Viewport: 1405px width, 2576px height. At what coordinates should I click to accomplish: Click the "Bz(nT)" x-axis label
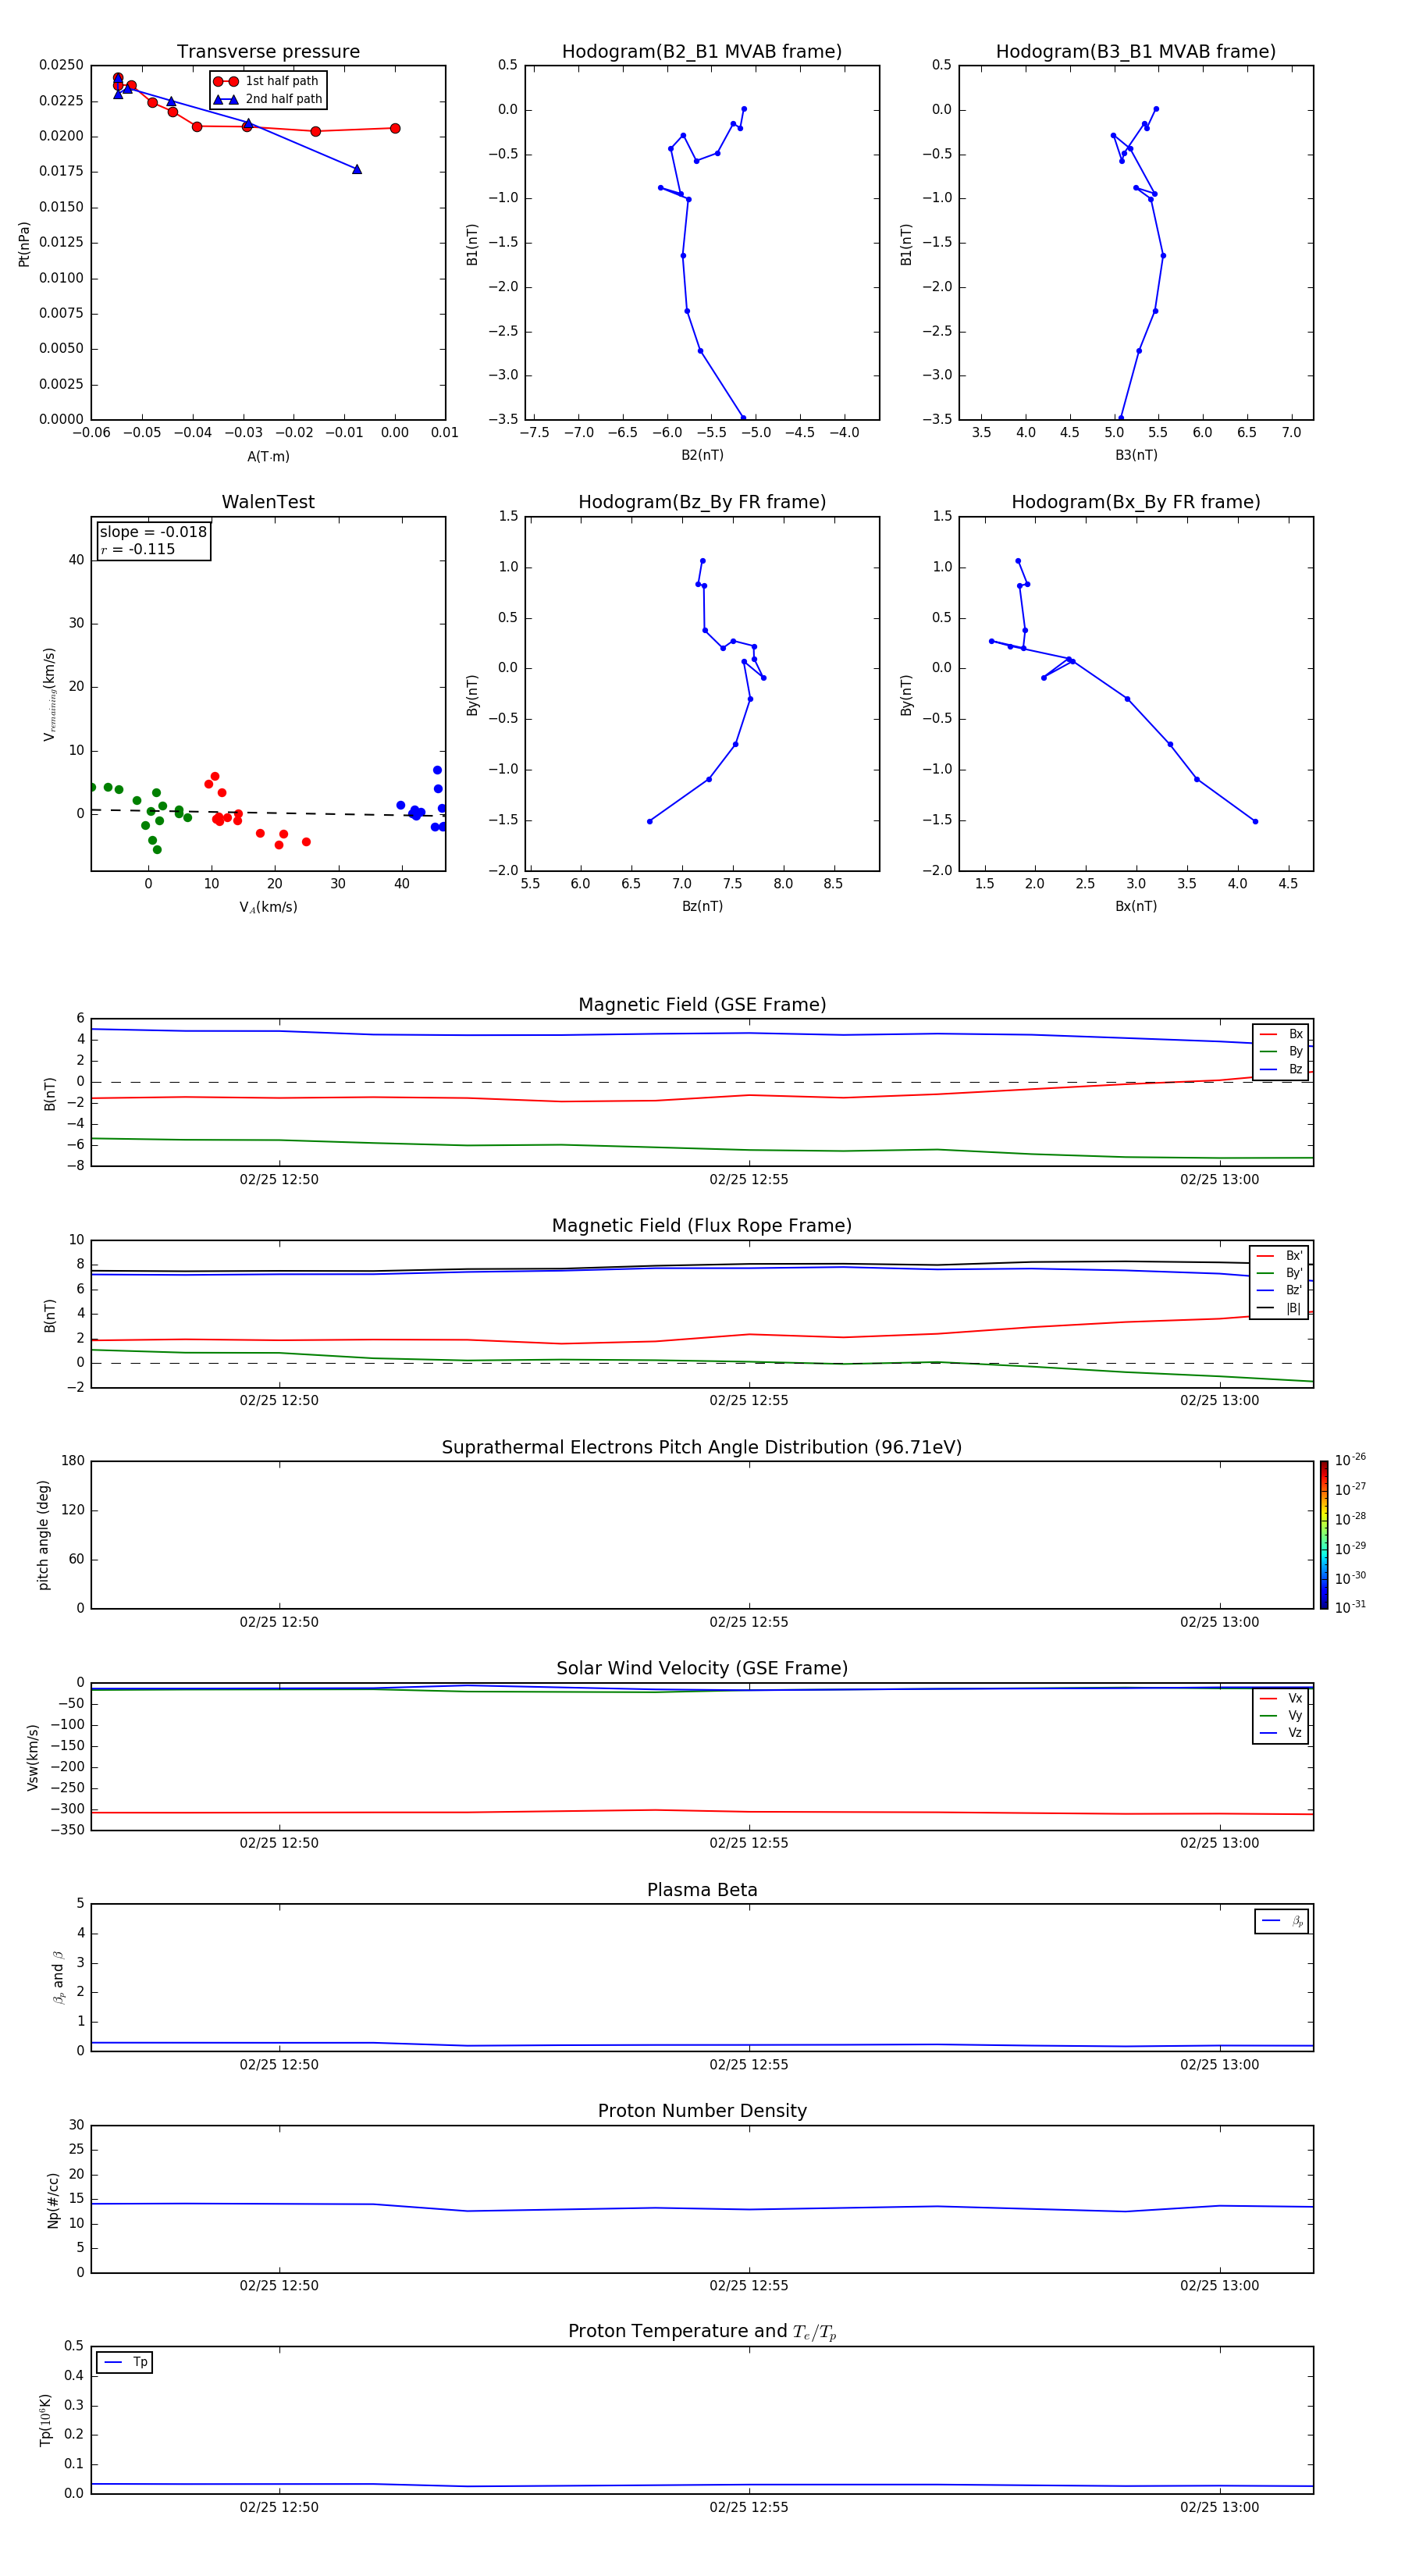[x=702, y=906]
